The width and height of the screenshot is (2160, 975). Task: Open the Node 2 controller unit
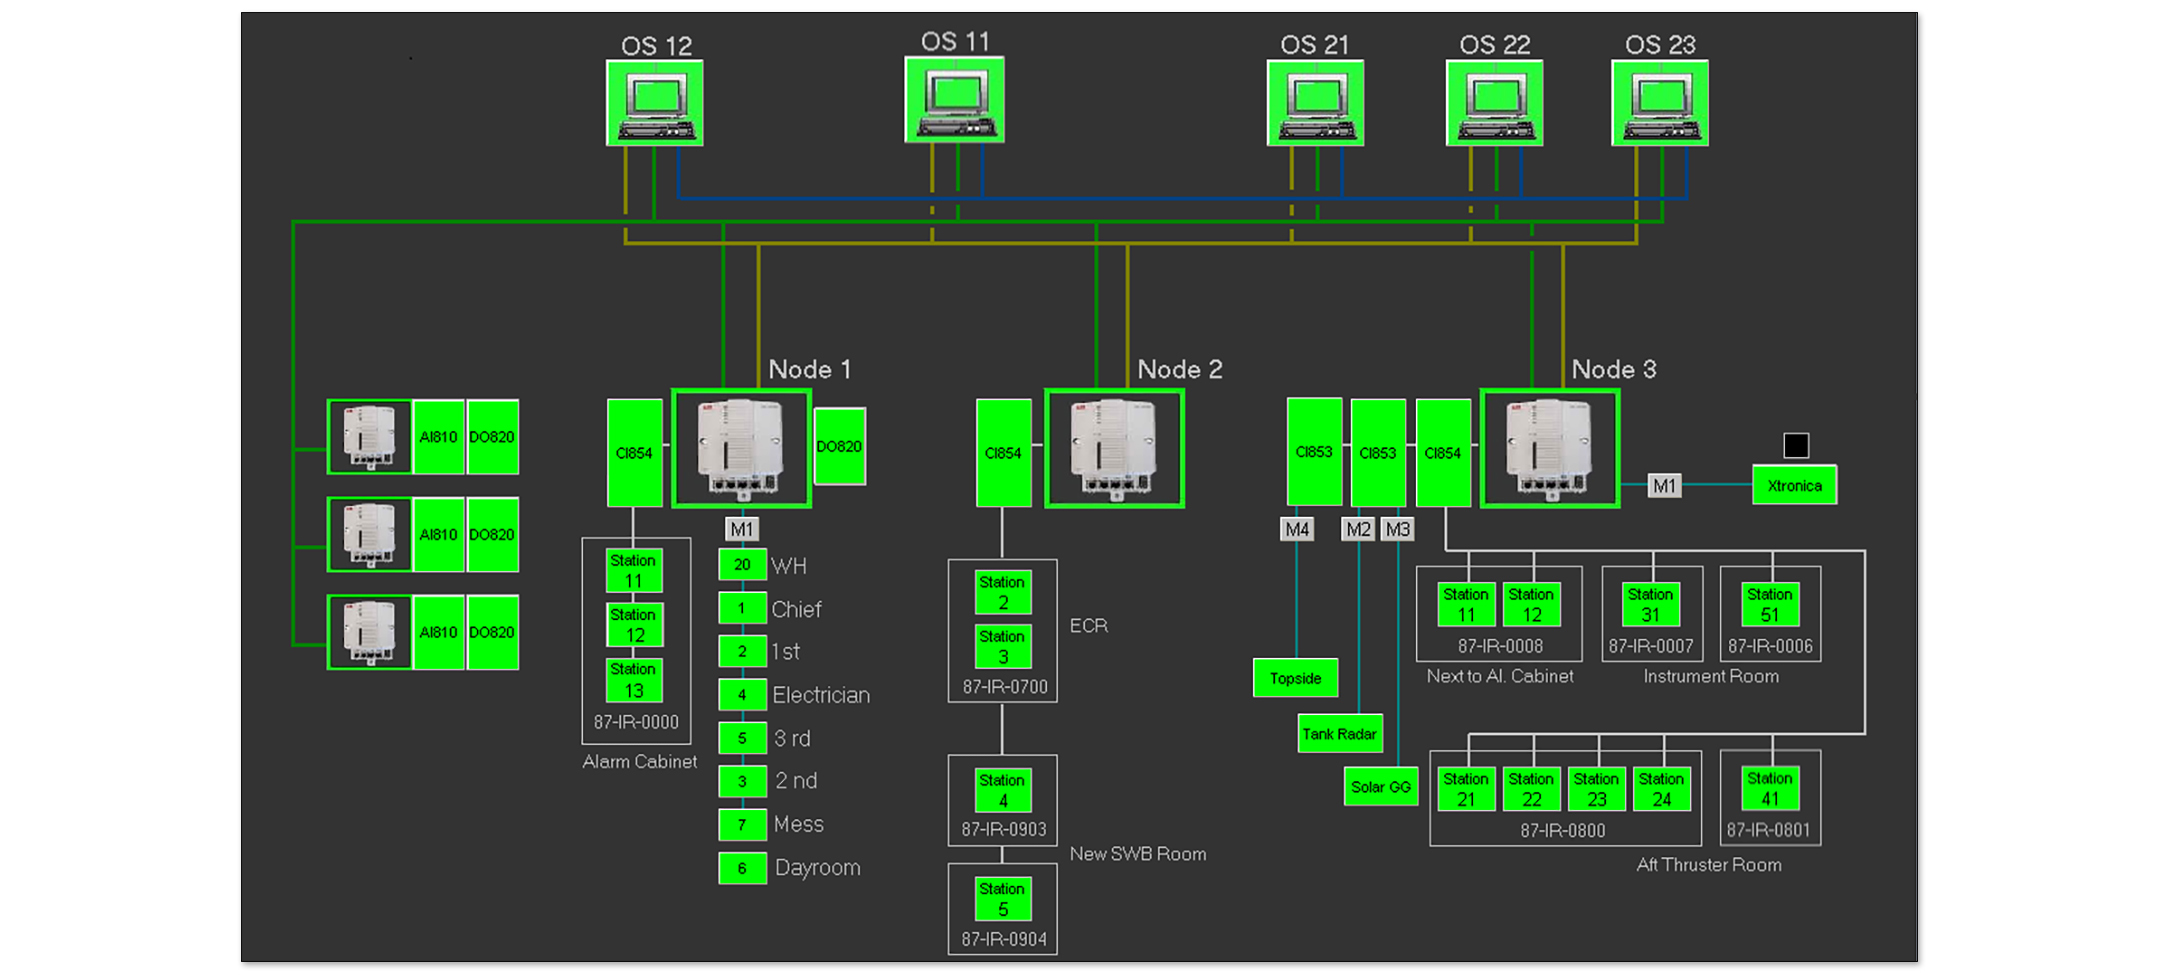1114,449
